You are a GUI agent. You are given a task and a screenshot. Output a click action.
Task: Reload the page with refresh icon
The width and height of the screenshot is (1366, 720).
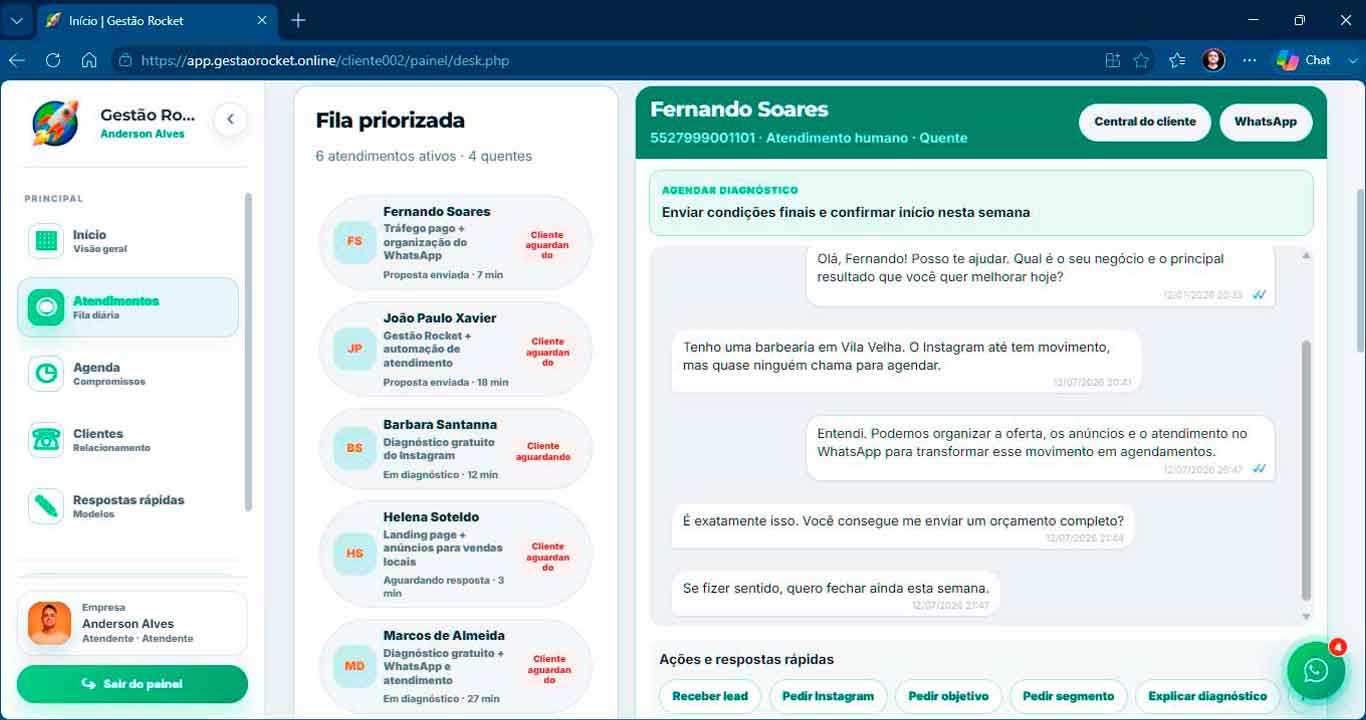(53, 60)
